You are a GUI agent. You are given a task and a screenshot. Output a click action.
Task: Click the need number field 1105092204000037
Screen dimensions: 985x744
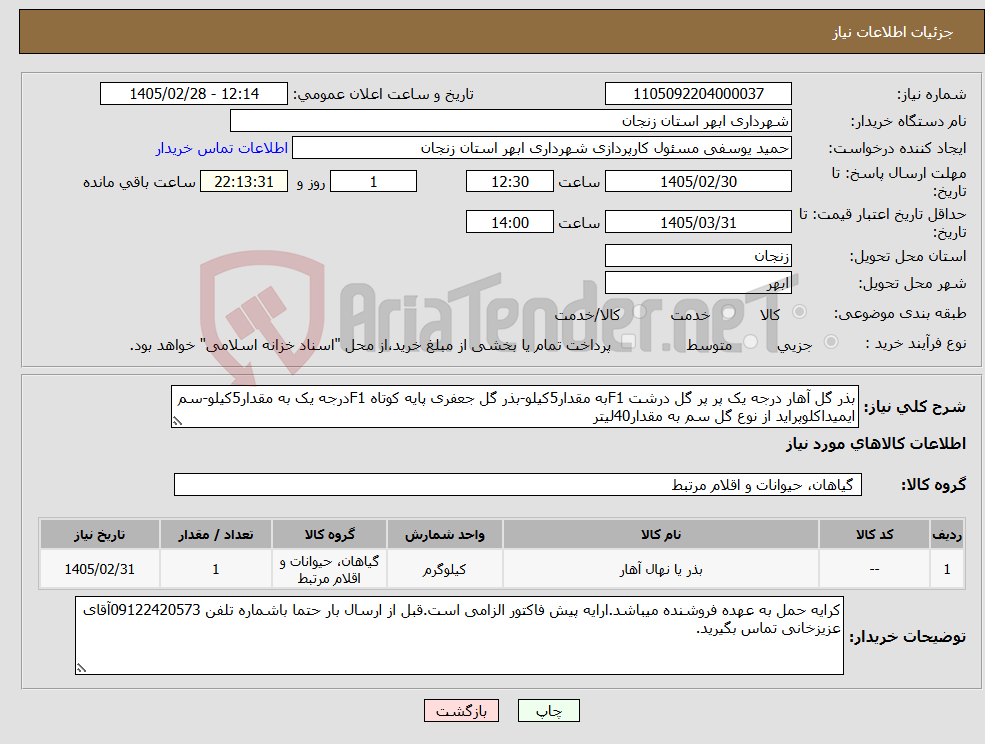coord(698,94)
